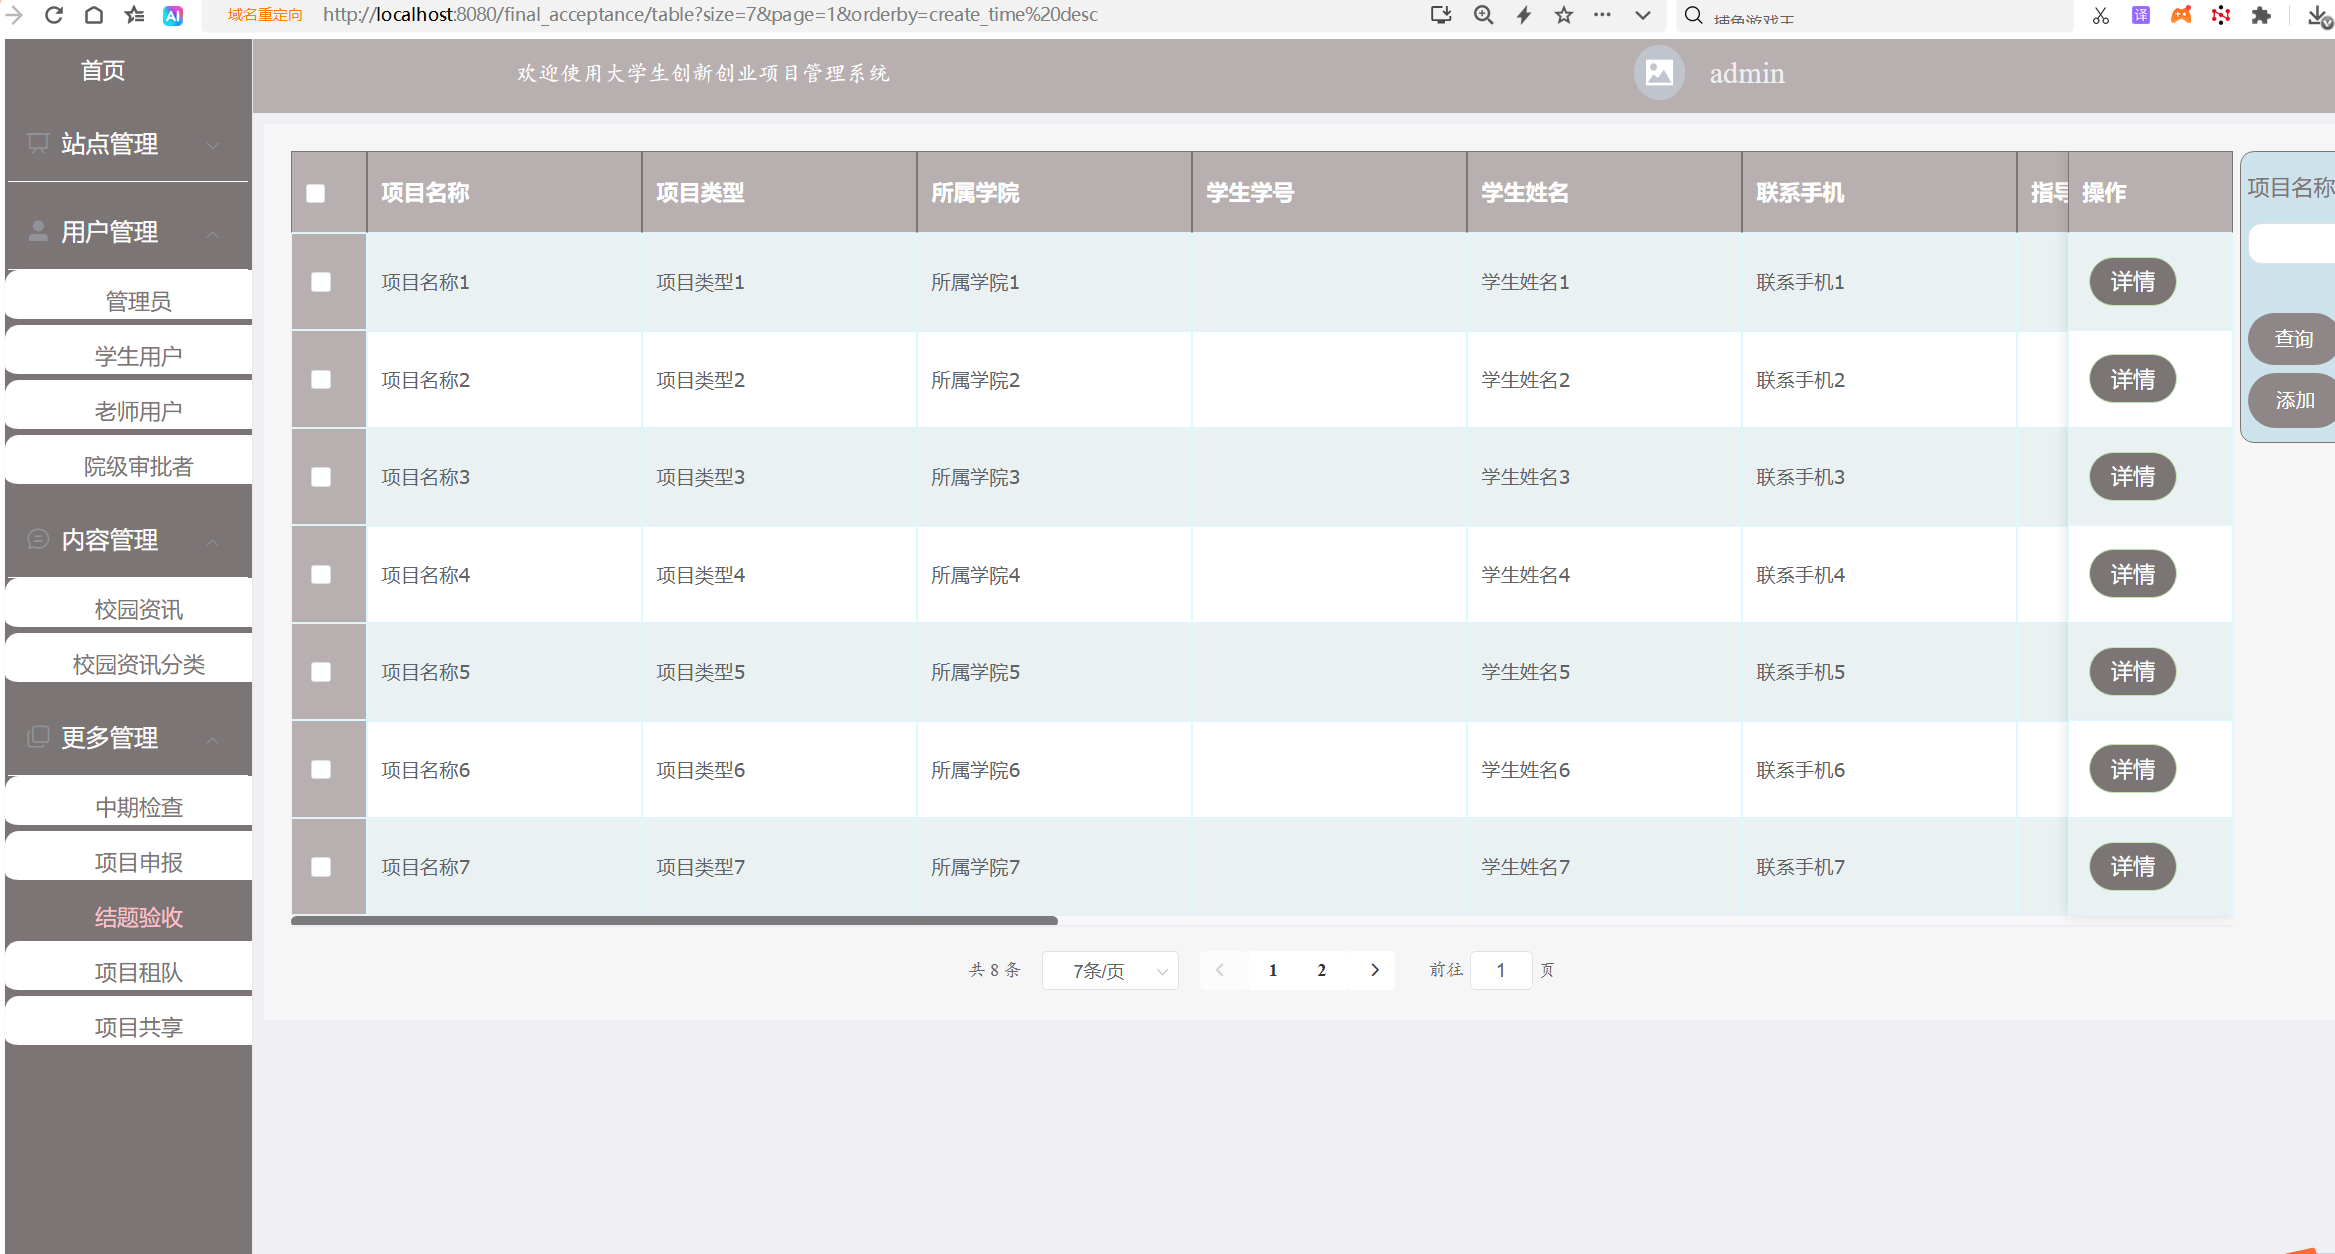
Task: Check the row checkbox for 项目名称3
Action: point(321,477)
